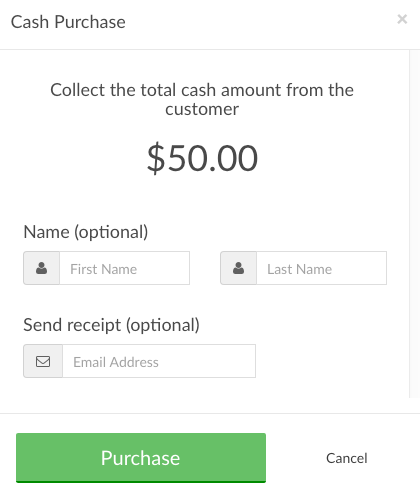Viewport: 420px width, 498px height.
Task: Click the blank header area beside the title
Action: pyautogui.click(x=260, y=22)
